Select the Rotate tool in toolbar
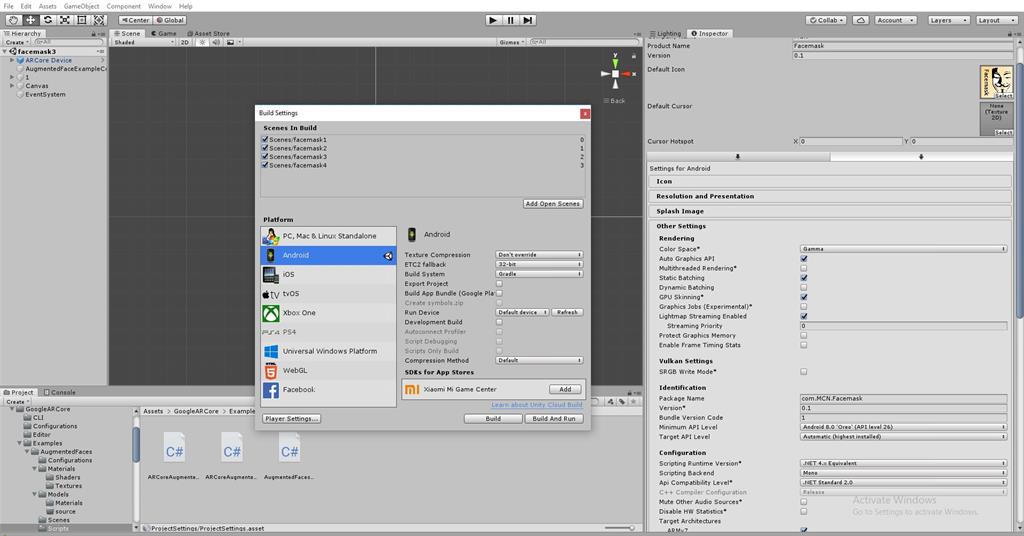The width and height of the screenshot is (1024, 536). [48, 20]
